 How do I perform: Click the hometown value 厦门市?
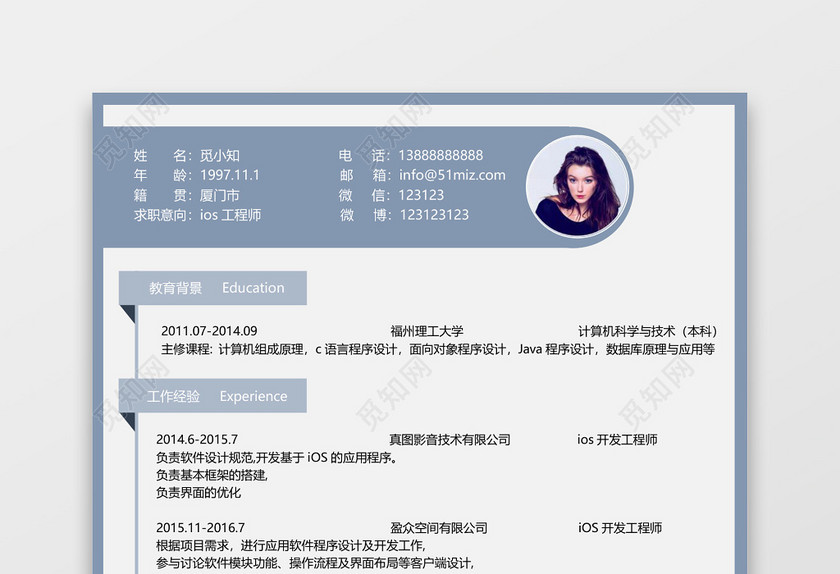pyautogui.click(x=220, y=195)
